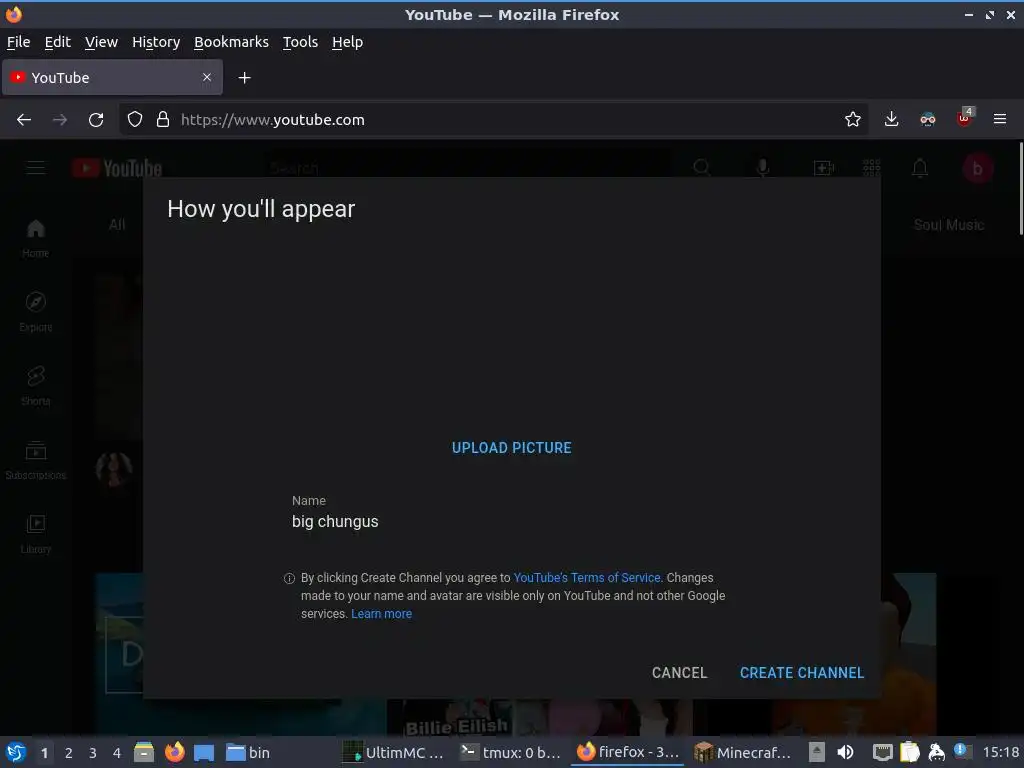Screen dimensions: 1024x768
Task: Open Explore in YouTube sidebar
Action: 36,312
